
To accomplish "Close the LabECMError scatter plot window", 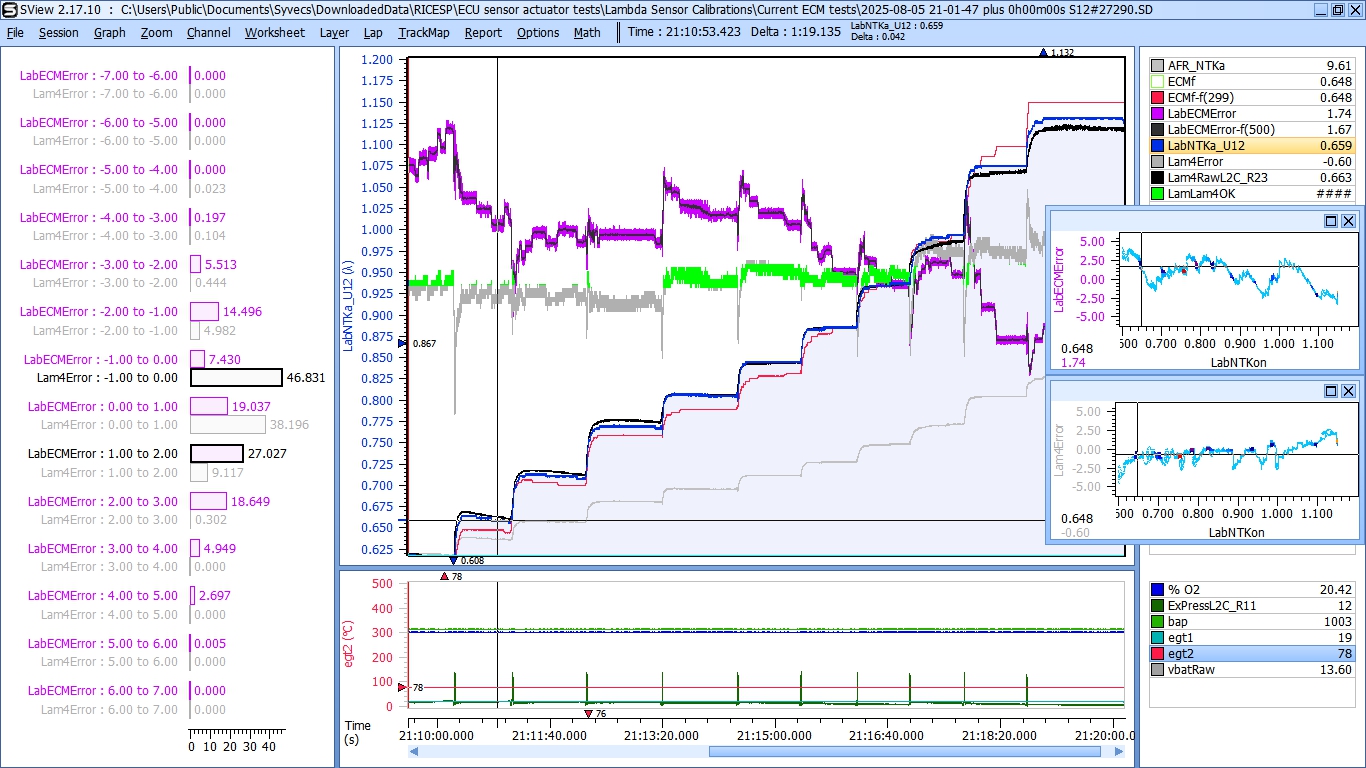I will click(x=1348, y=221).
